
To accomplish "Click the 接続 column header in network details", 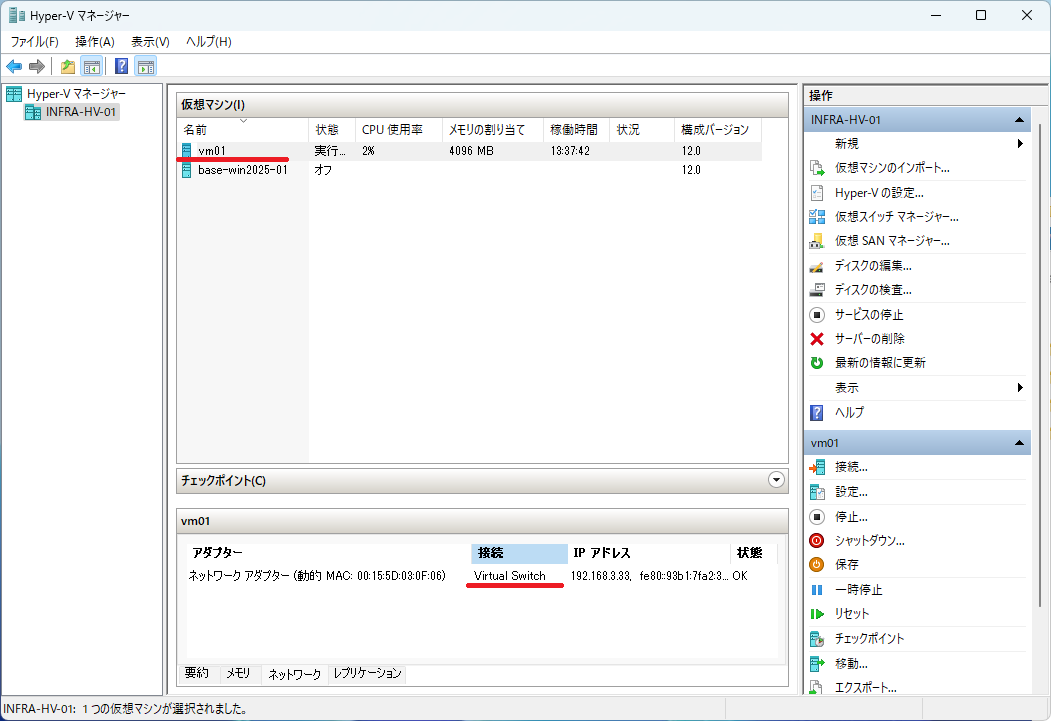I will tap(519, 553).
